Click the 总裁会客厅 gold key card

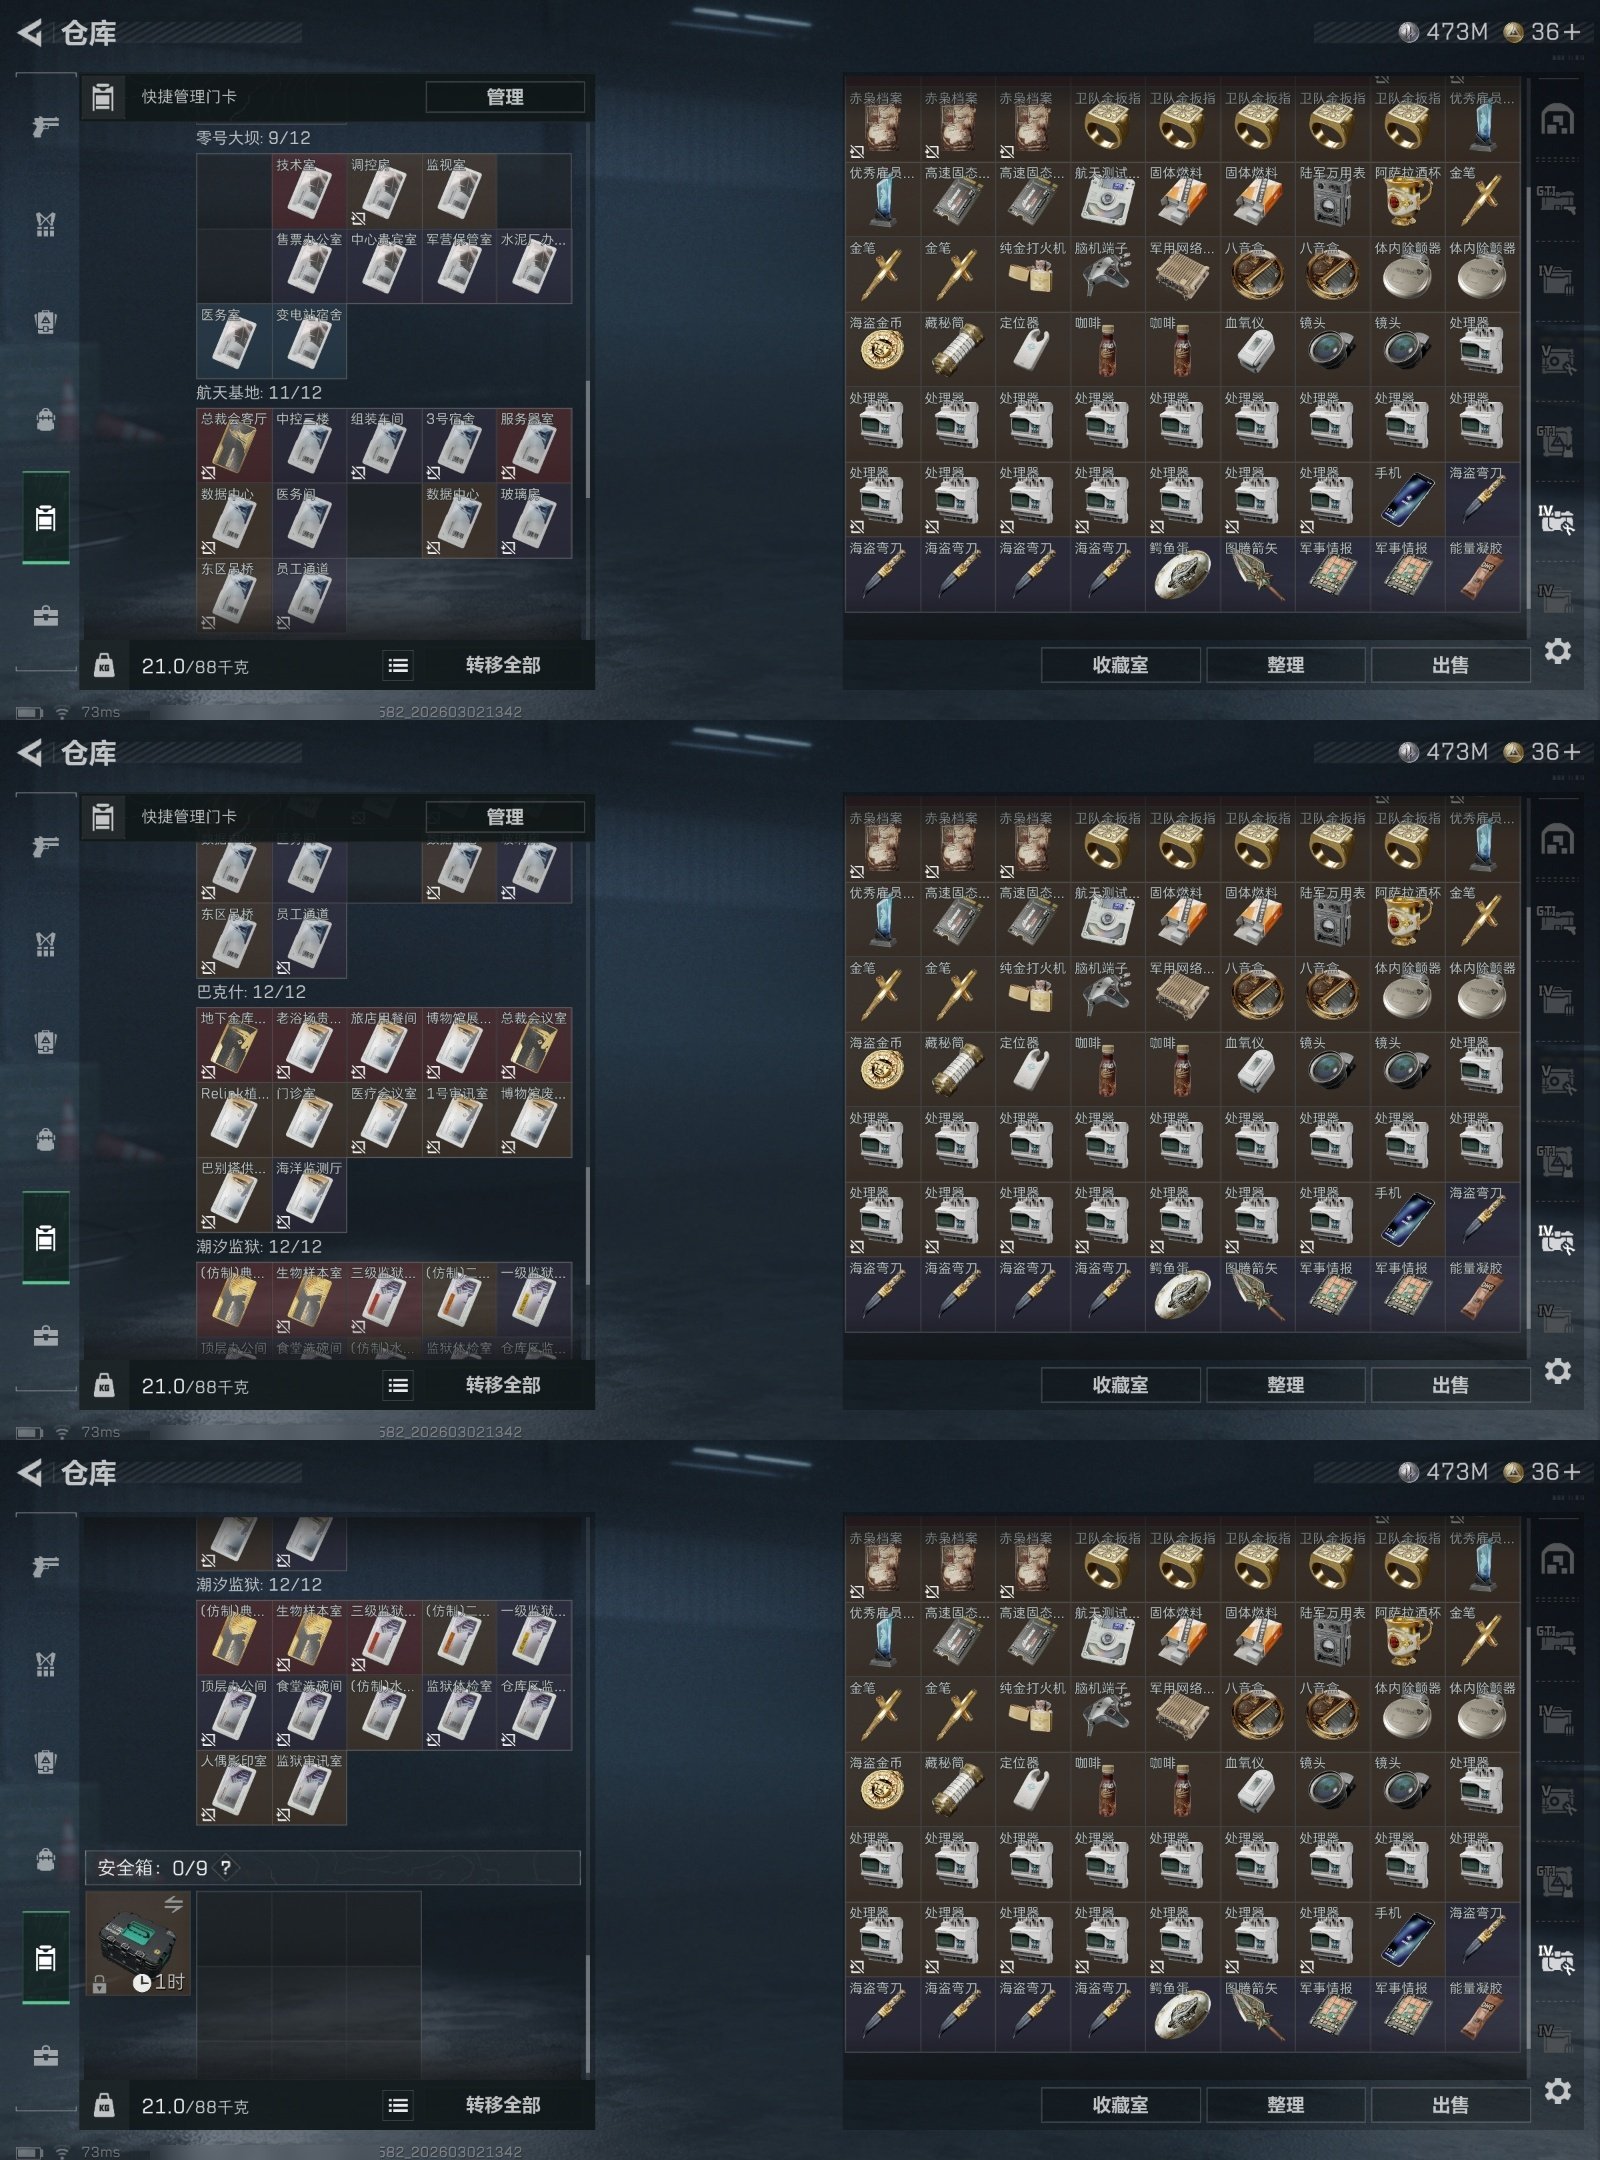click(234, 445)
